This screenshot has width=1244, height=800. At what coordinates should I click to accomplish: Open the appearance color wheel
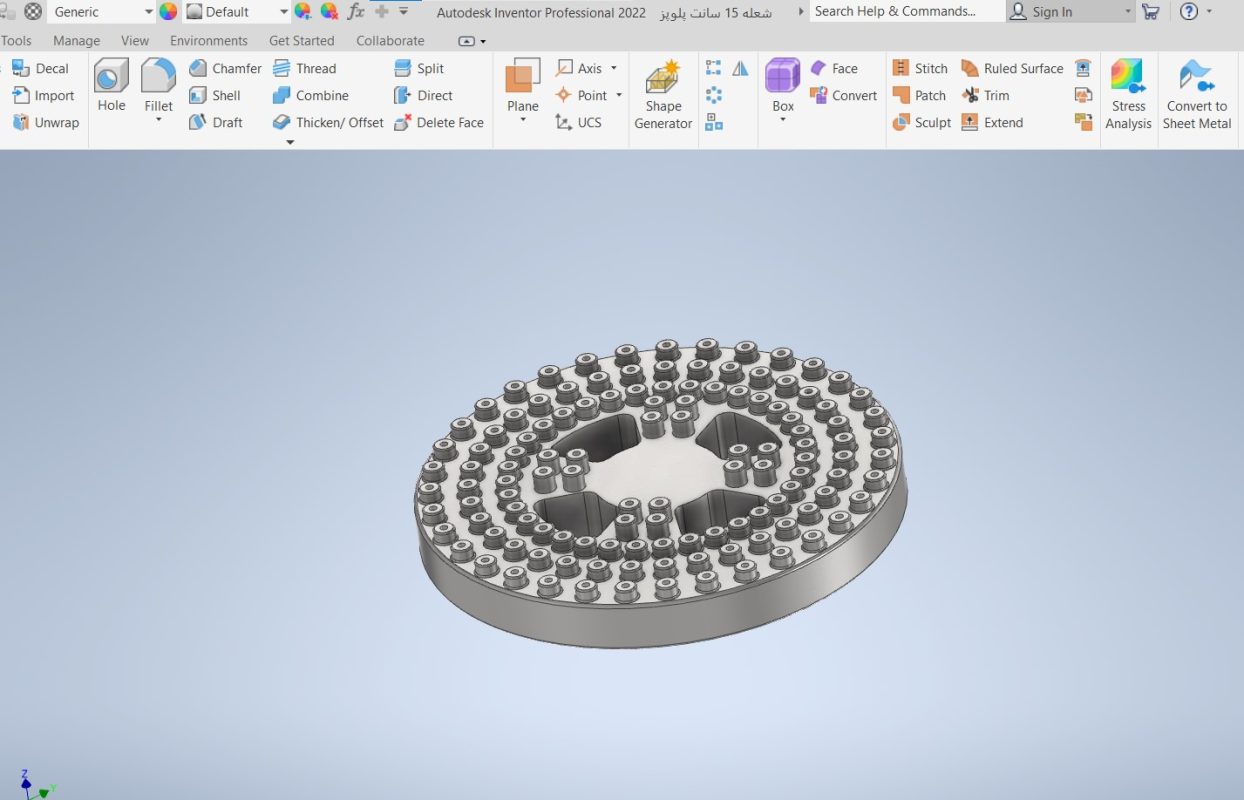(x=168, y=12)
